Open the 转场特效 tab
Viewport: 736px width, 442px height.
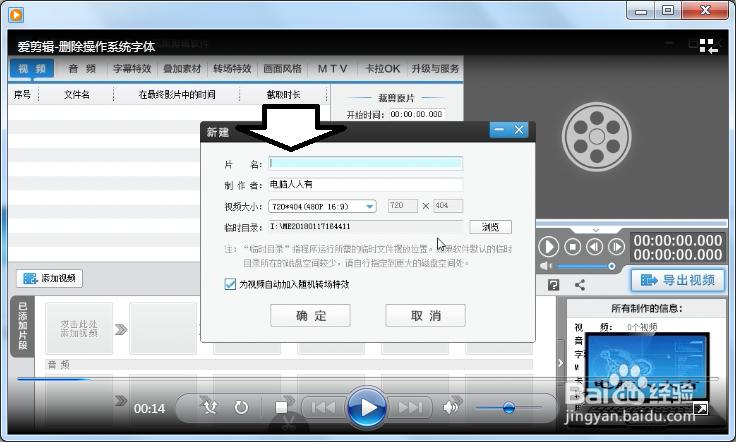click(232, 69)
